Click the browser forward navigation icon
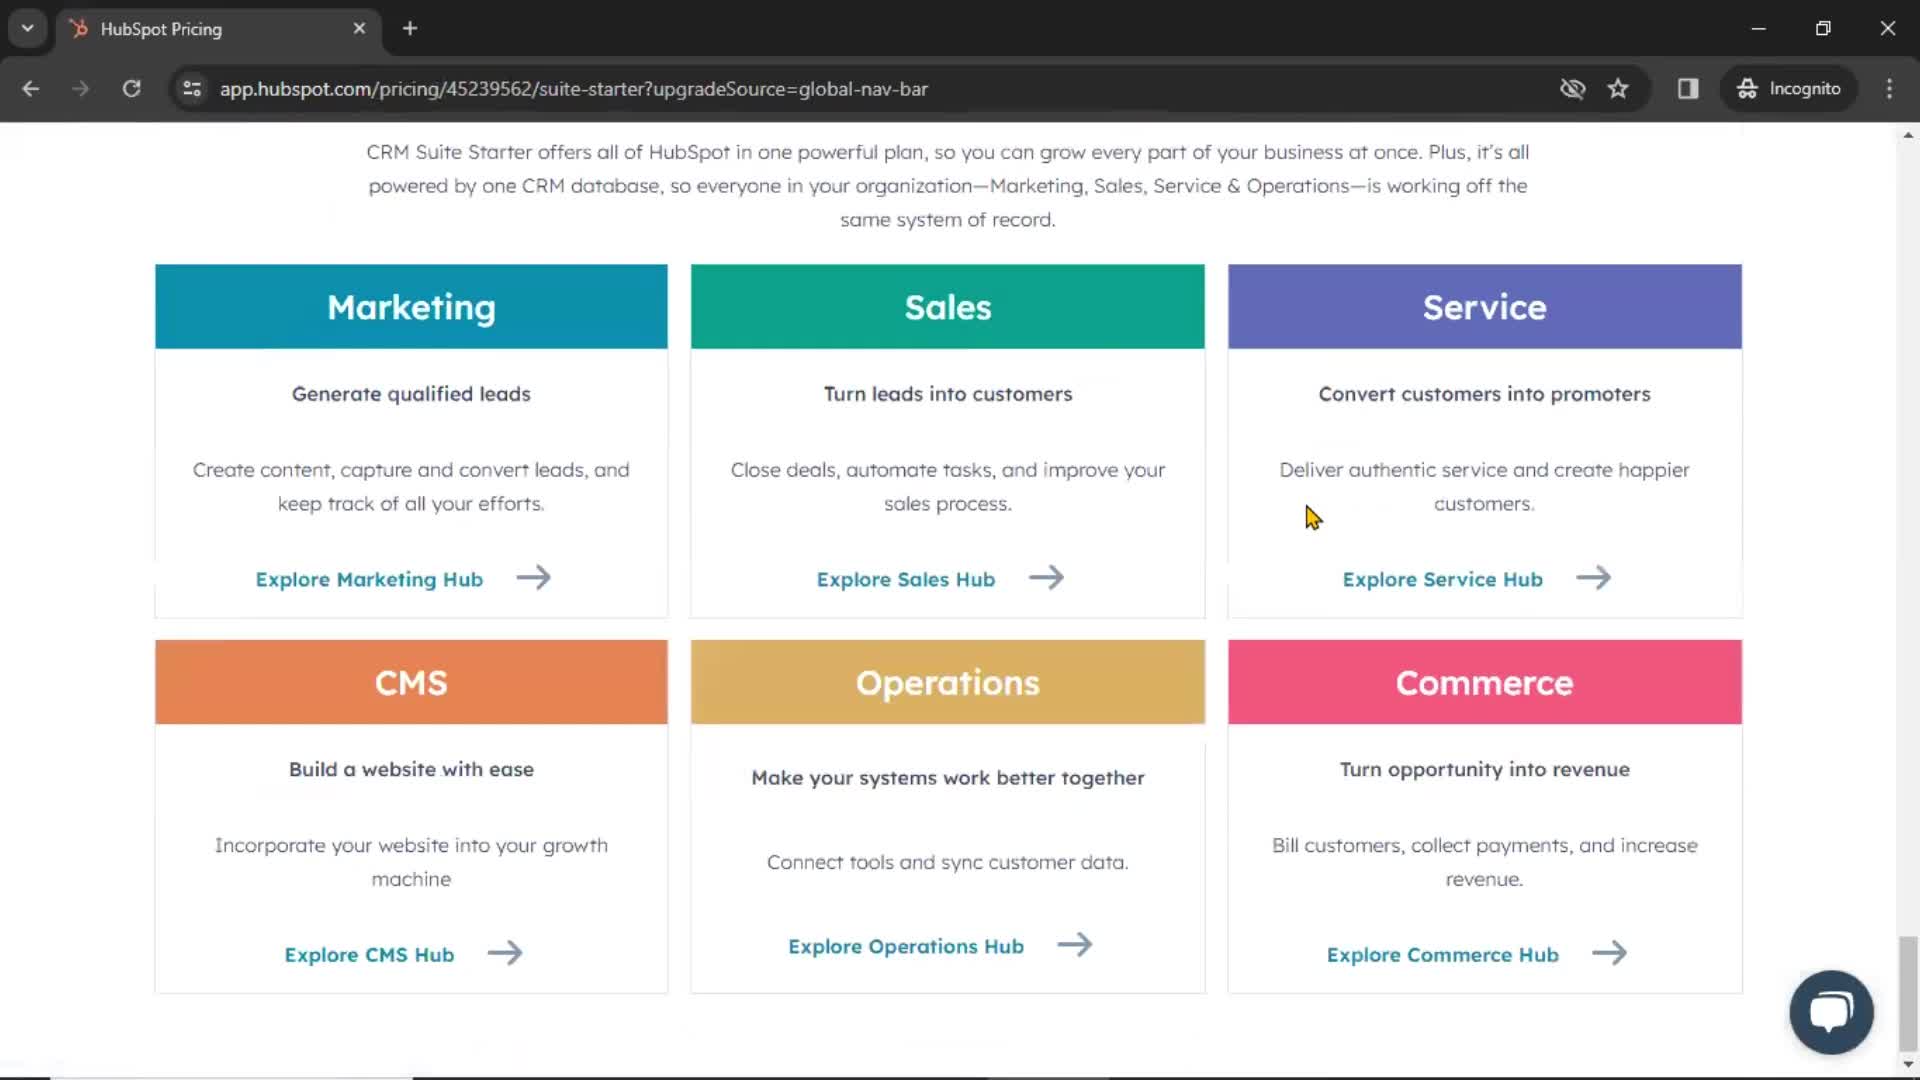The image size is (1920, 1080). click(80, 88)
